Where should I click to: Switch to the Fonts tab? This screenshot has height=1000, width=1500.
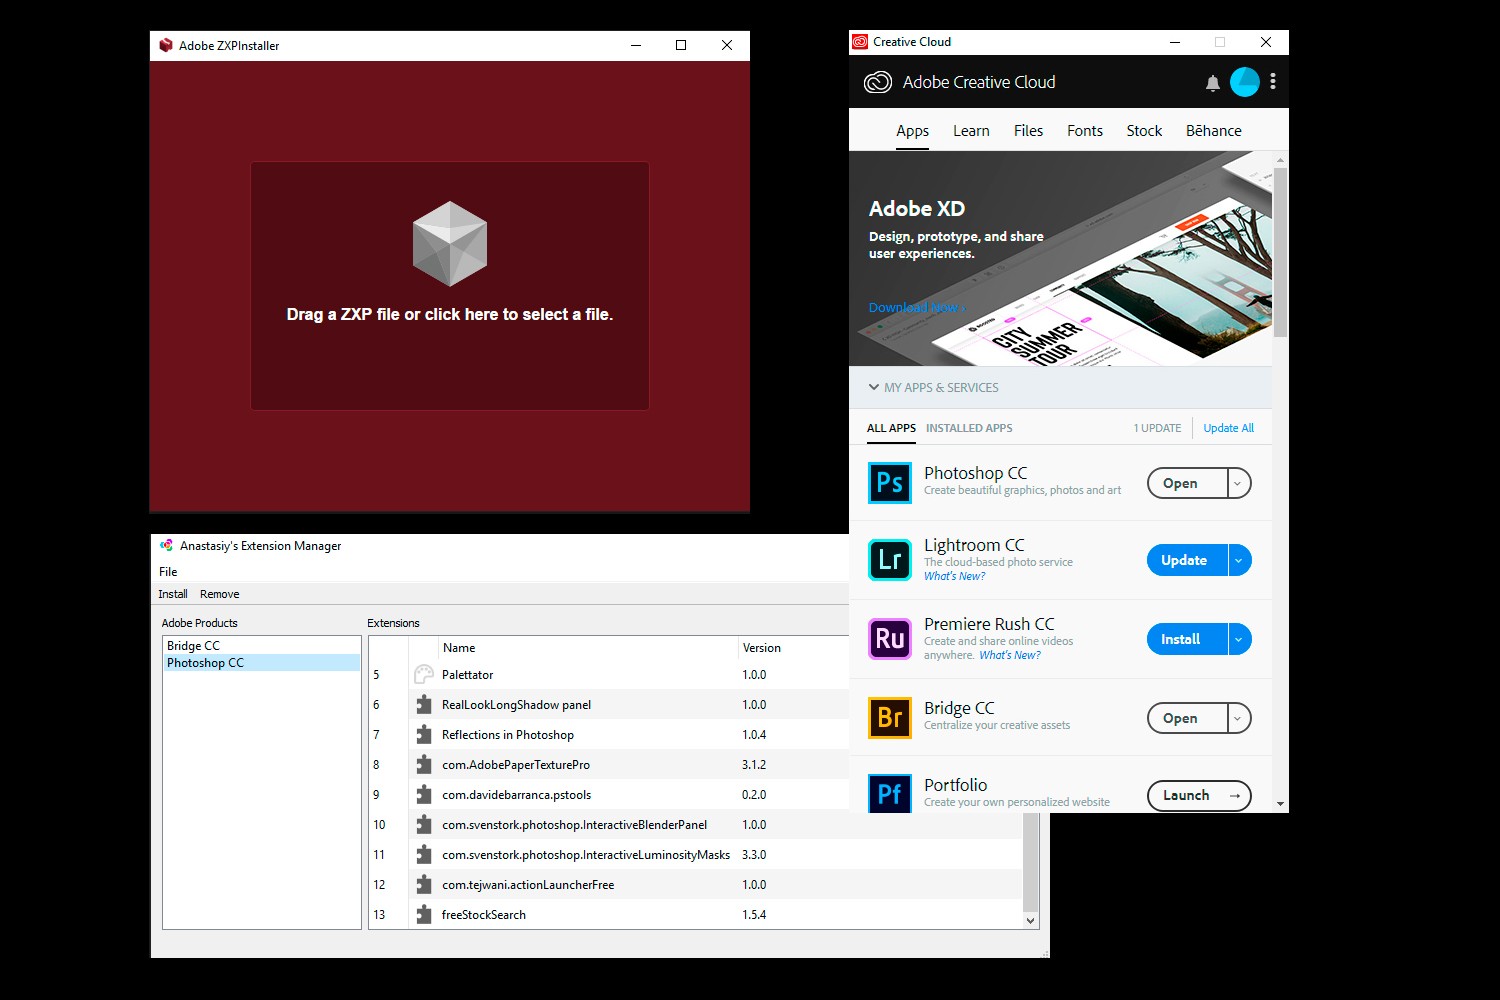[x=1084, y=130]
